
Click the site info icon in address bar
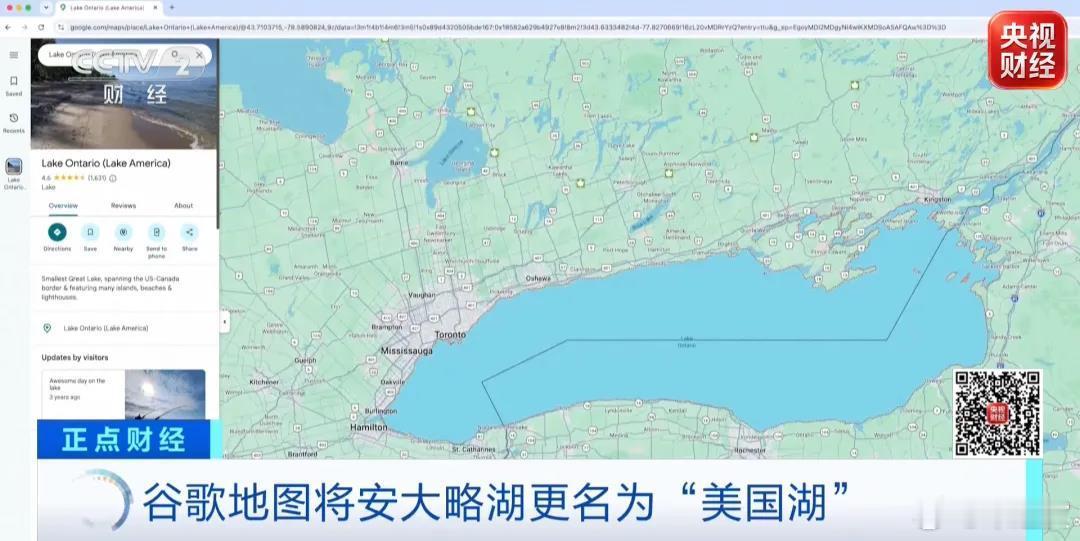(x=61, y=27)
